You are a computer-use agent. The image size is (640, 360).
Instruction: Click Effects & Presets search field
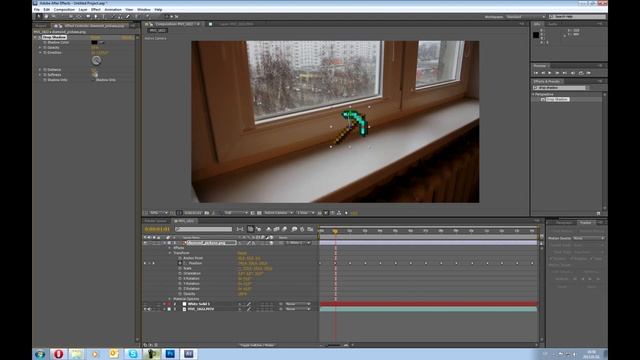pos(561,88)
